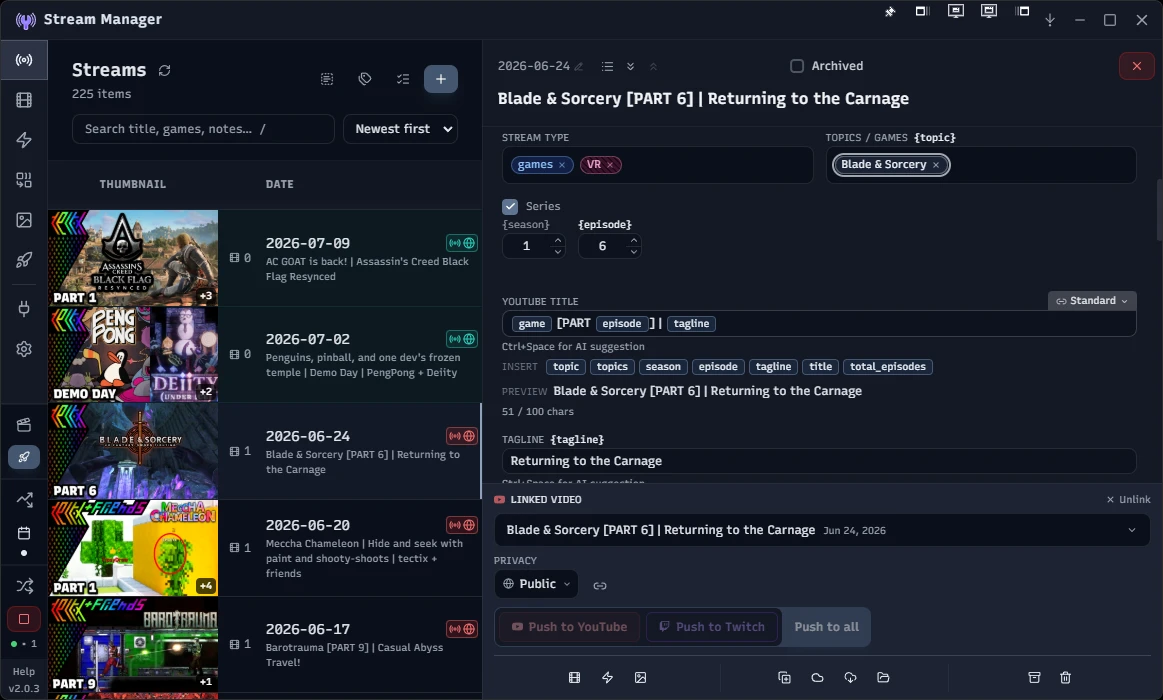Click the list icon beside the stream date
1163x700 pixels.
click(x=607, y=67)
